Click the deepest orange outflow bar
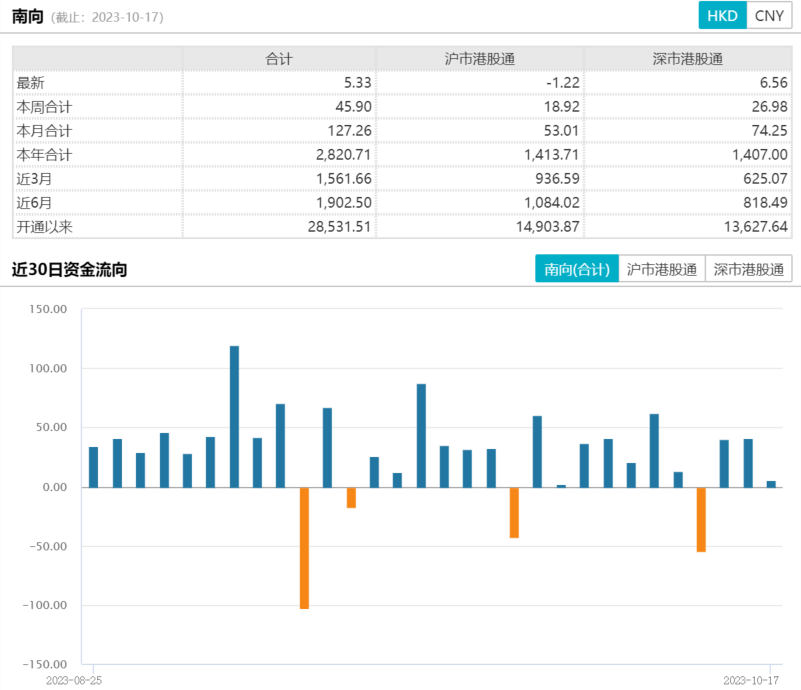The width and height of the screenshot is (801, 690). [x=304, y=547]
